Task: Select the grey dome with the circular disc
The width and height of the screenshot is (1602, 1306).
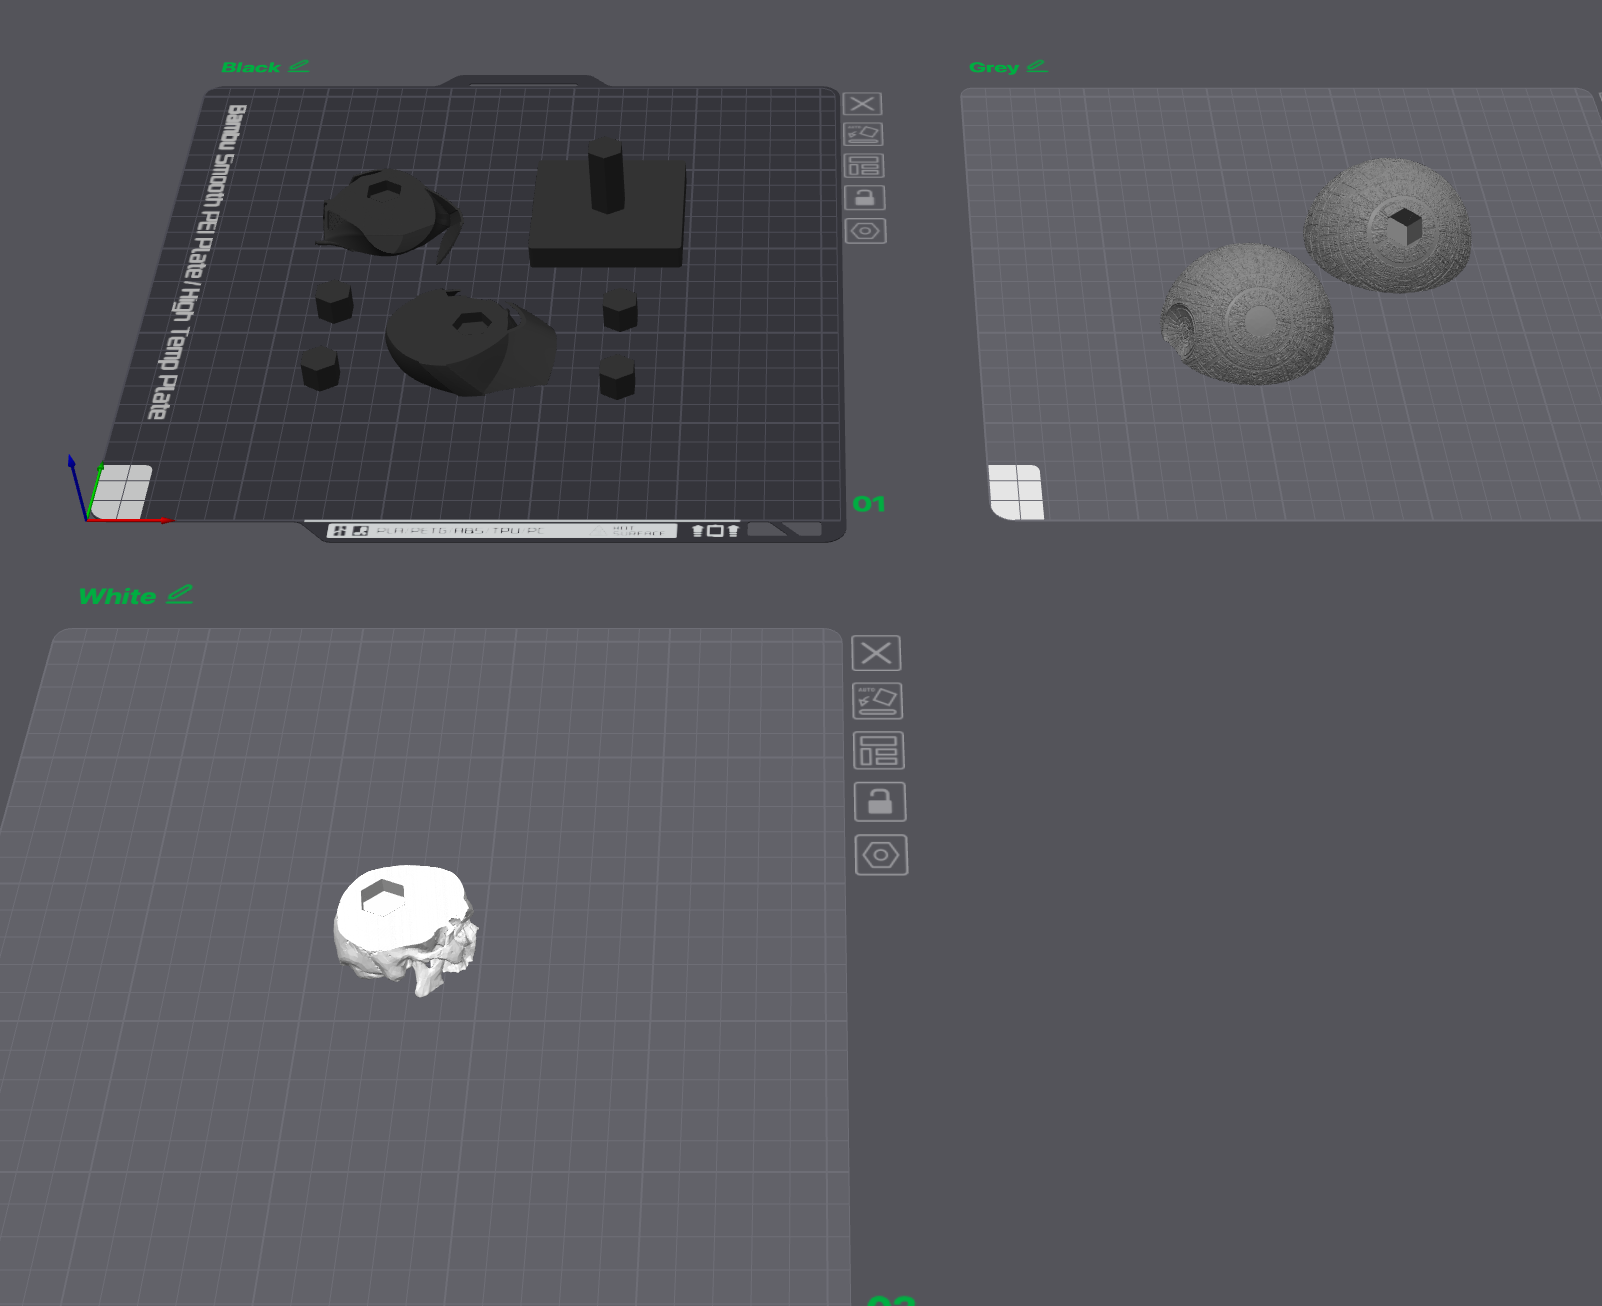Action: click(1248, 315)
